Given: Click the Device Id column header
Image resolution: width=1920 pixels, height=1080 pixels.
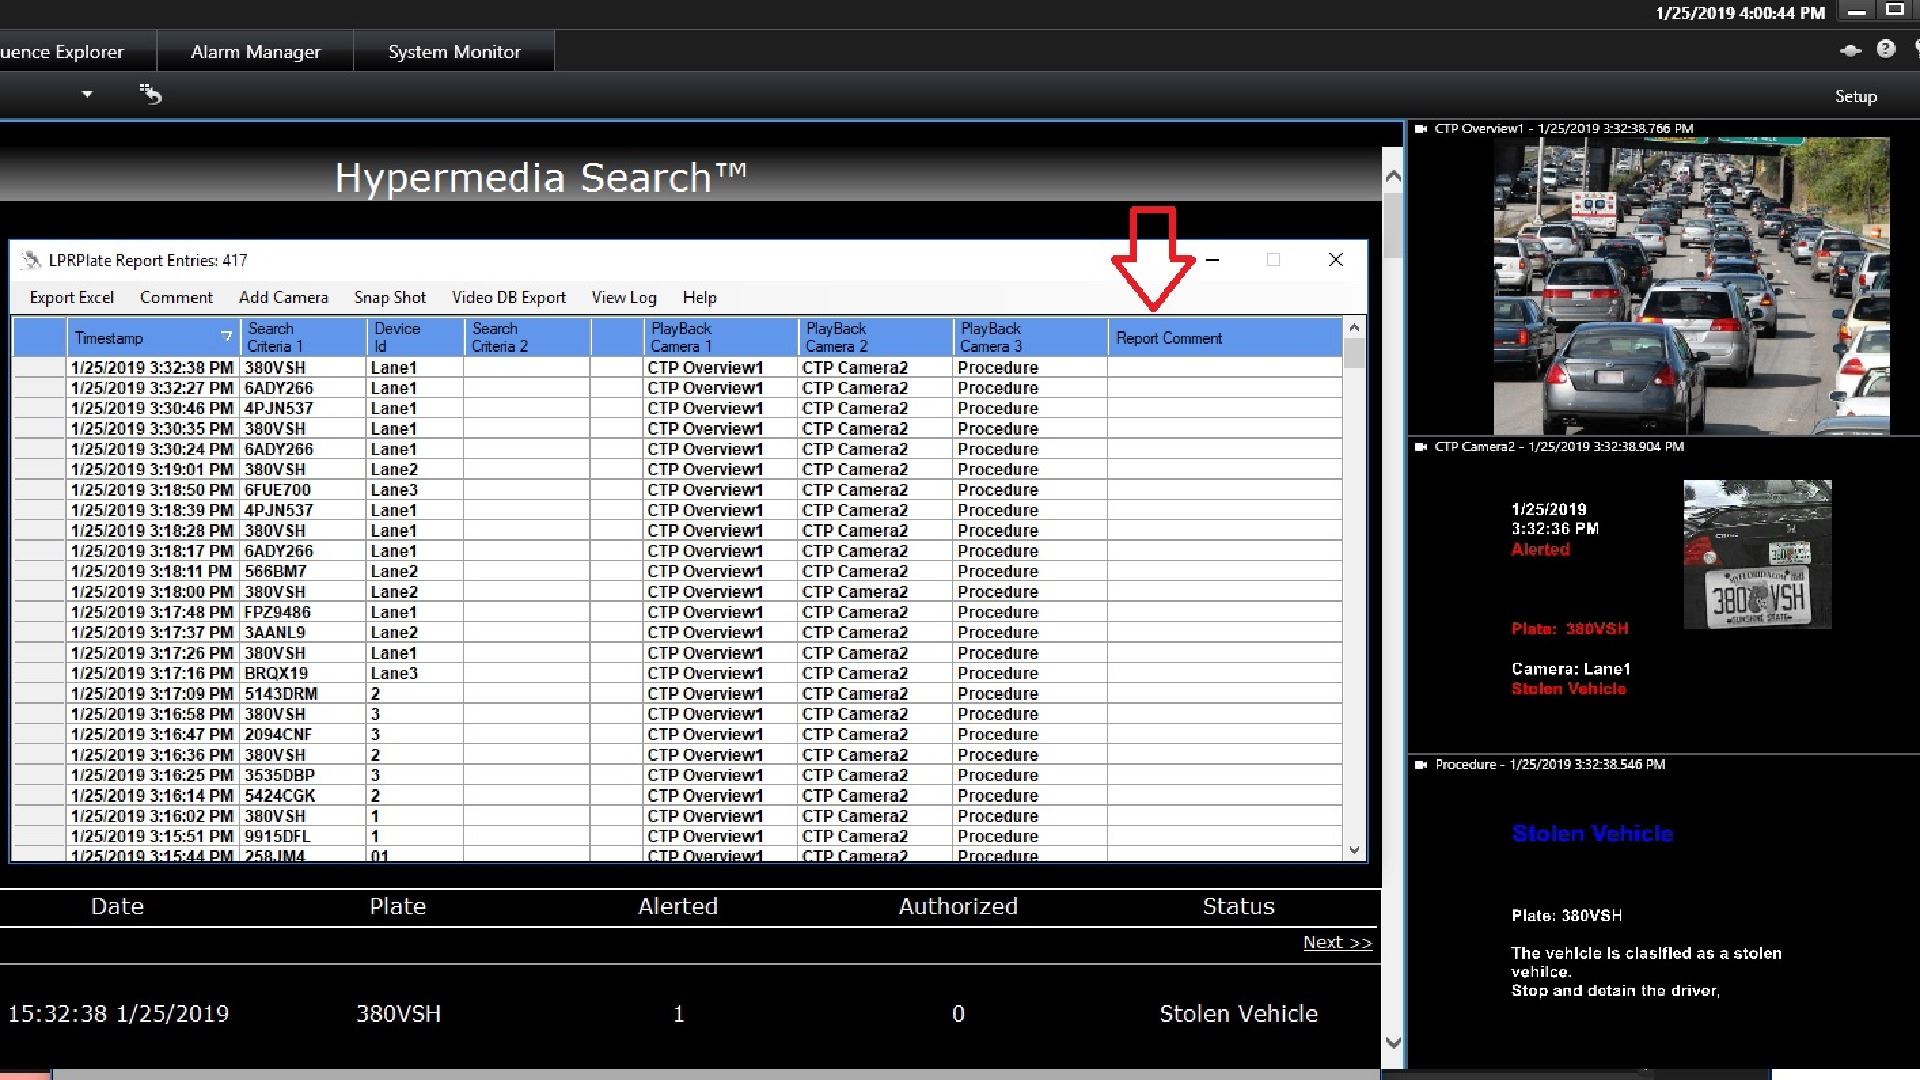Looking at the screenshot, I should pyautogui.click(x=415, y=337).
